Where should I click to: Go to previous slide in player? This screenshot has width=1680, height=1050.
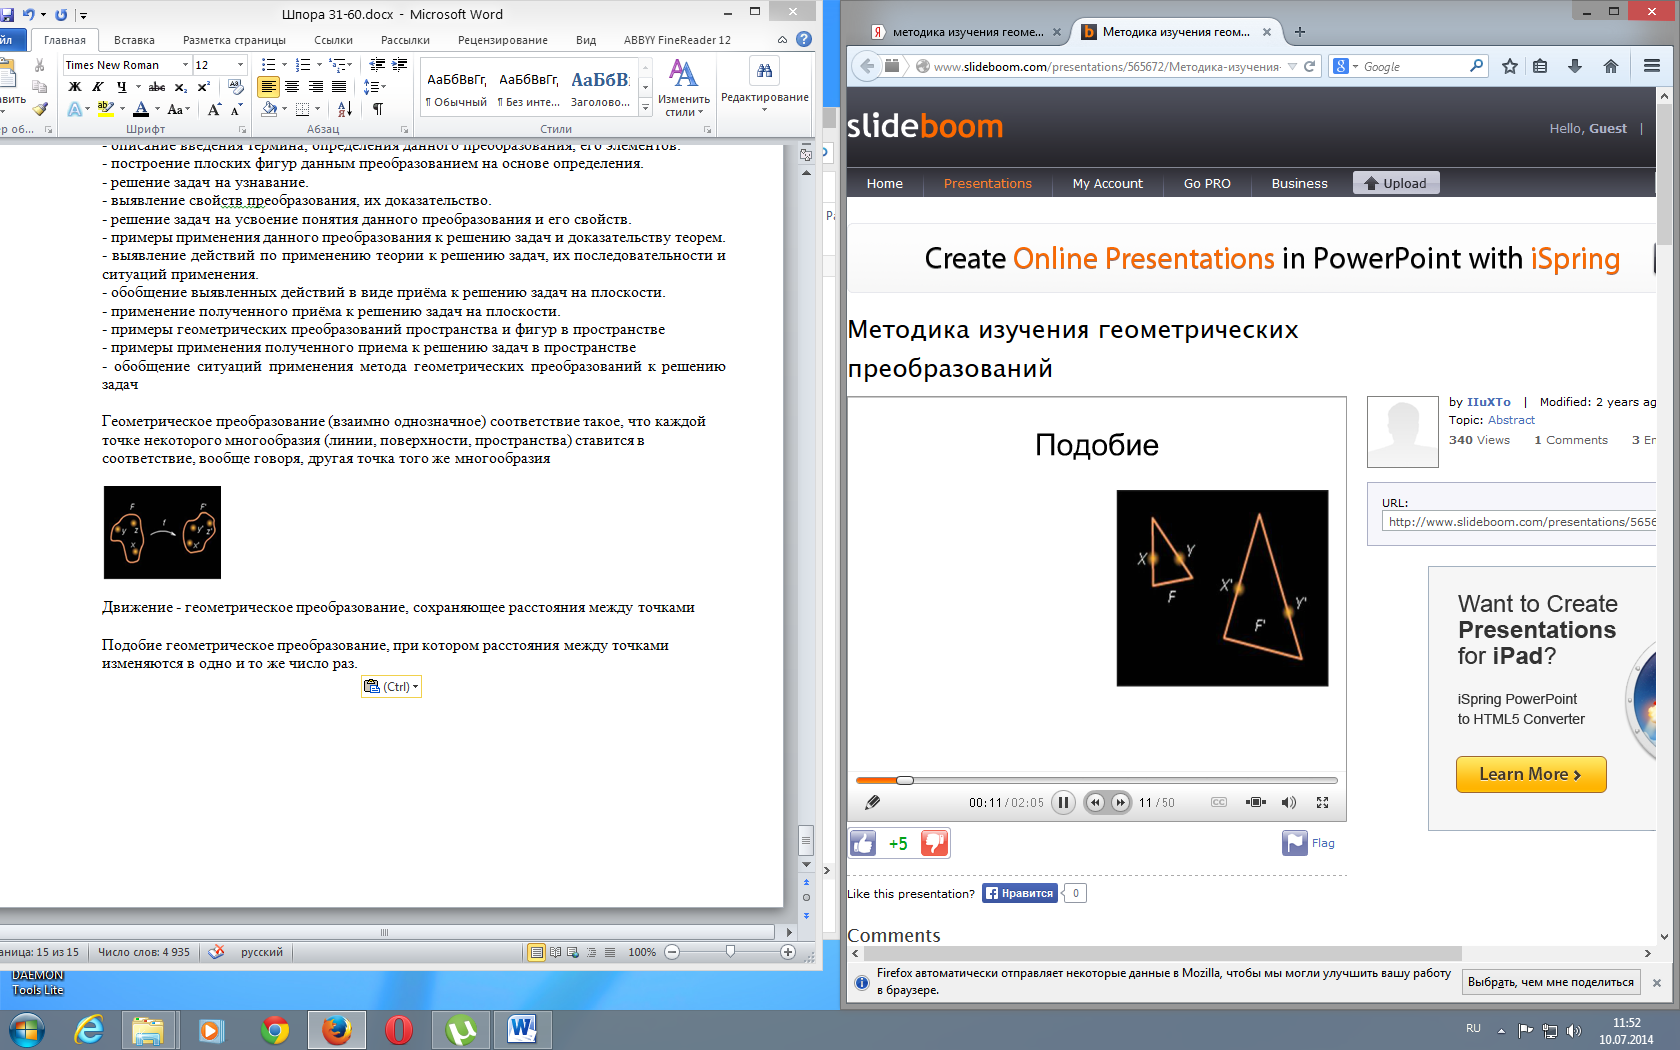click(x=1096, y=802)
